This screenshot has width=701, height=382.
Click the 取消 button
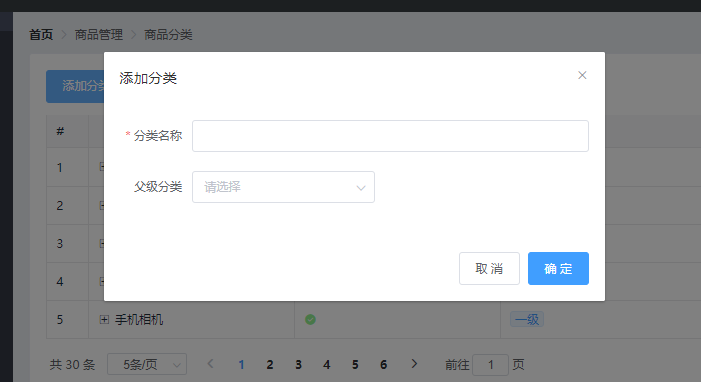489,268
